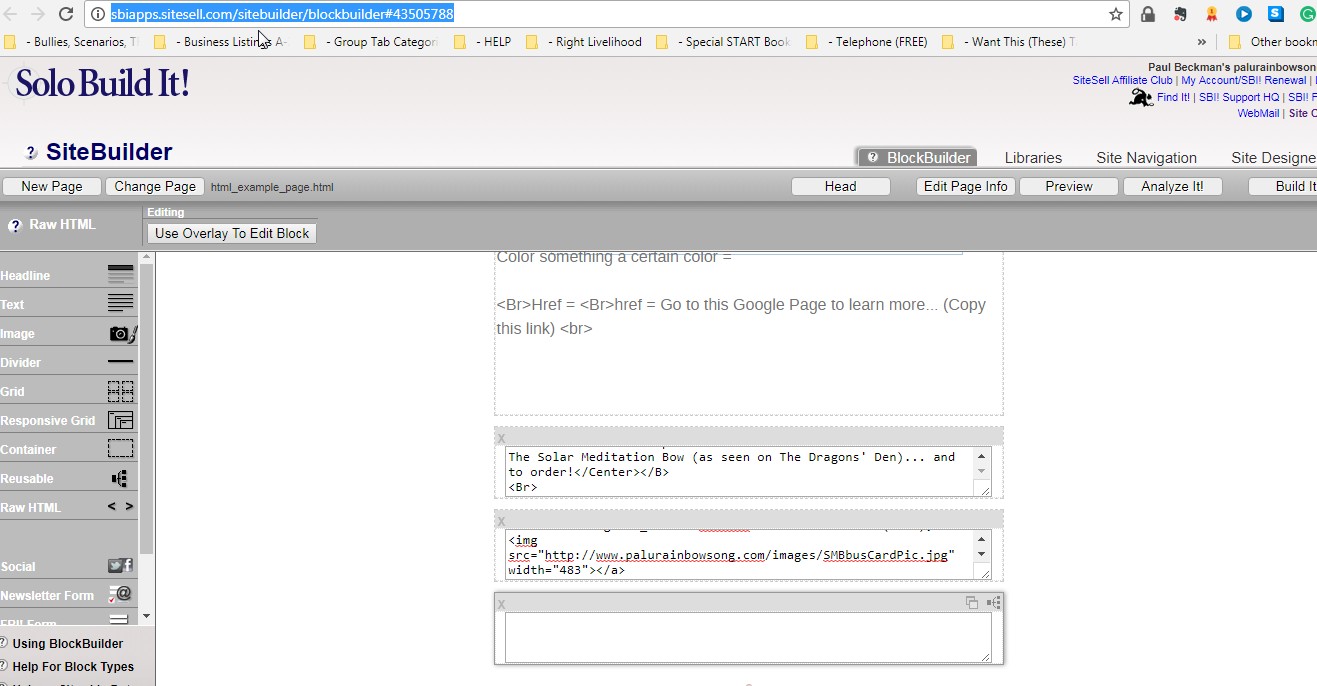Click Edit Page Info
Screen dimensions: 1317x686
click(966, 186)
